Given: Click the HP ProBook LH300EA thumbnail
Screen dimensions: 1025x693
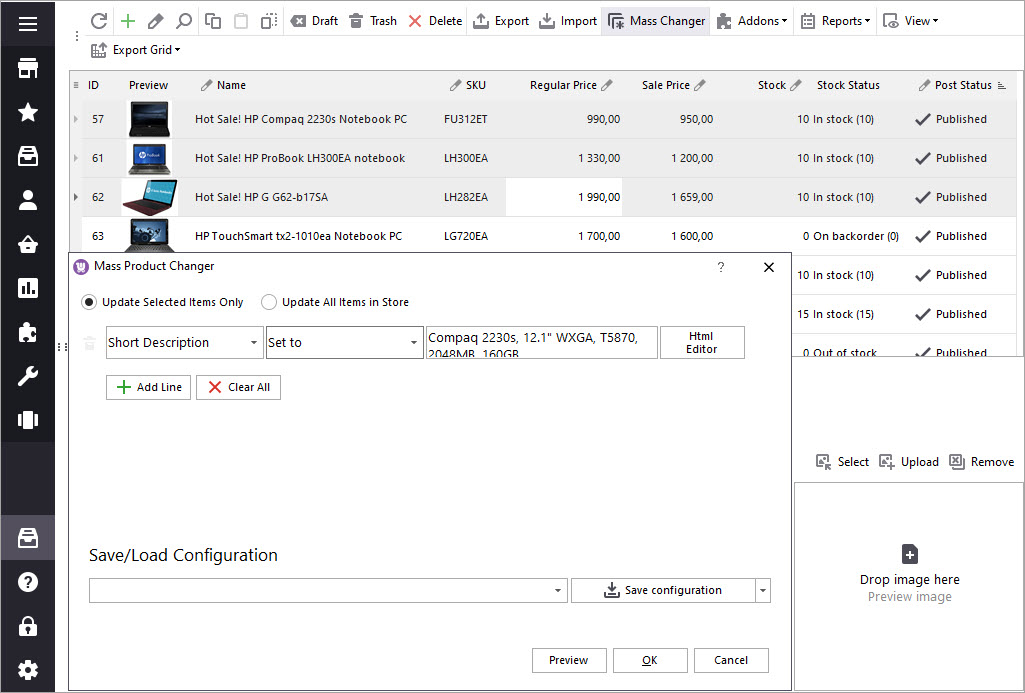Looking at the screenshot, I should pos(149,158).
